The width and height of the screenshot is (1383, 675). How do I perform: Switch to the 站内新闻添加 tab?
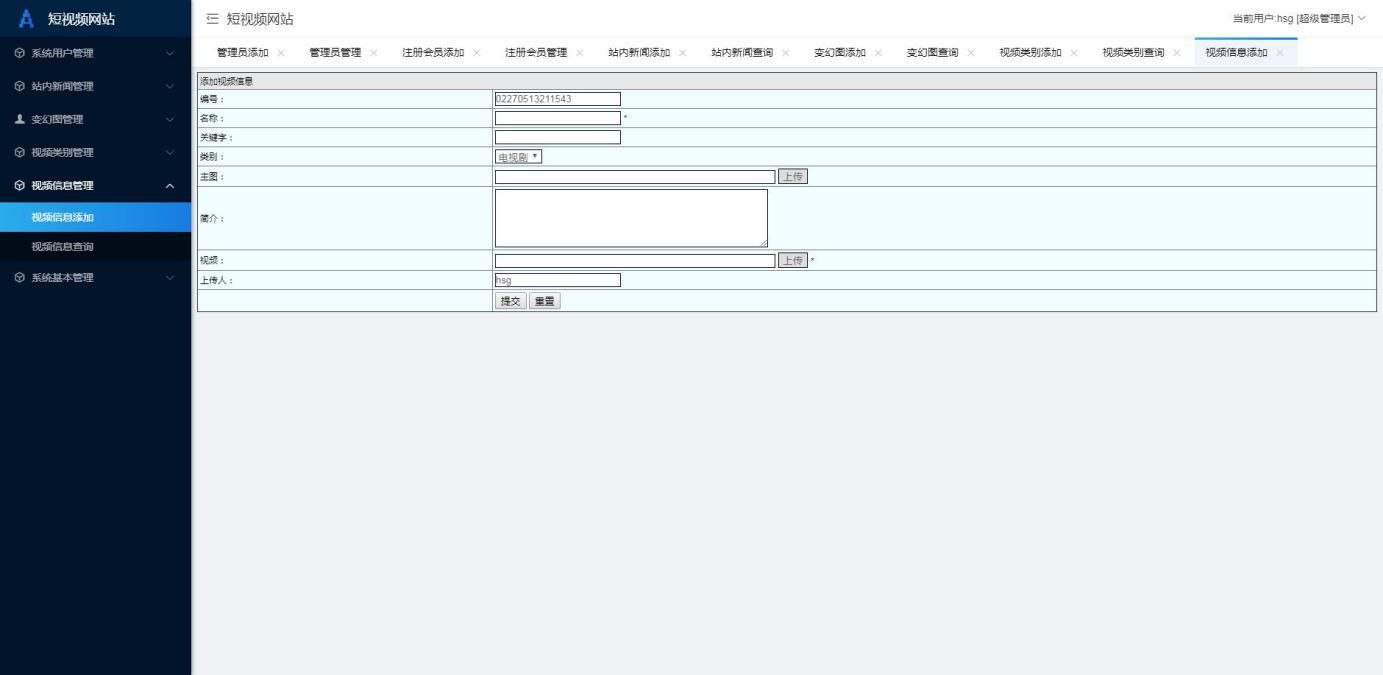click(639, 53)
